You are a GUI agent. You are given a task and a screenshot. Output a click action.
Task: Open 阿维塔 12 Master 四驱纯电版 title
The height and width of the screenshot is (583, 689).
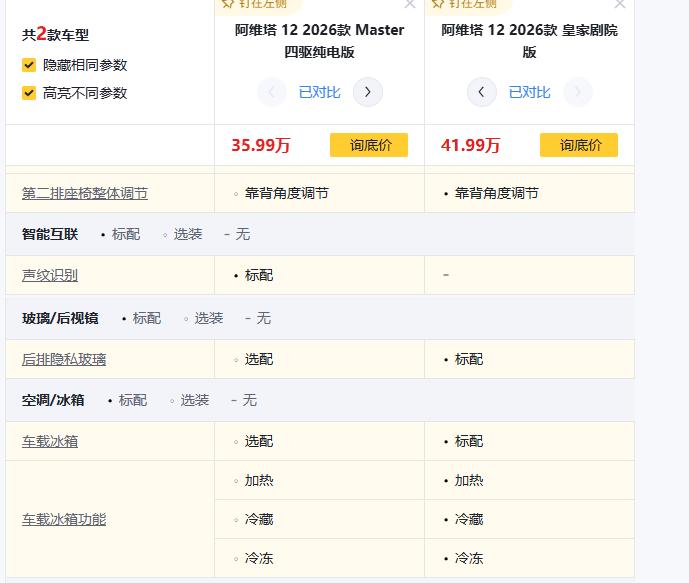tap(319, 41)
